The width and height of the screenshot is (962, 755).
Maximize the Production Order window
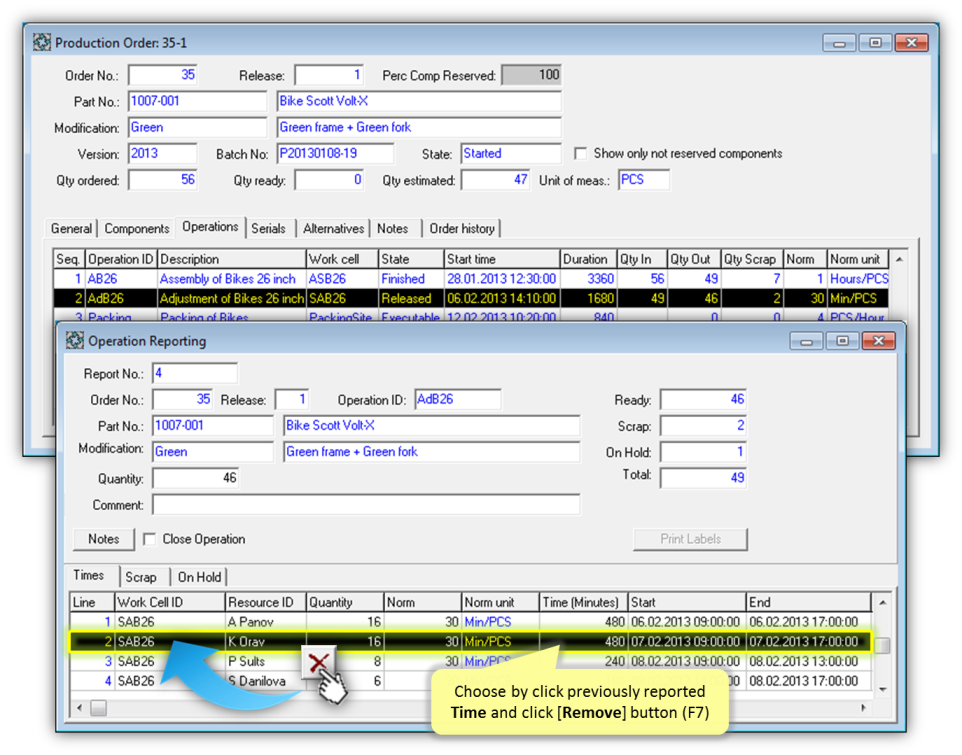tap(875, 43)
